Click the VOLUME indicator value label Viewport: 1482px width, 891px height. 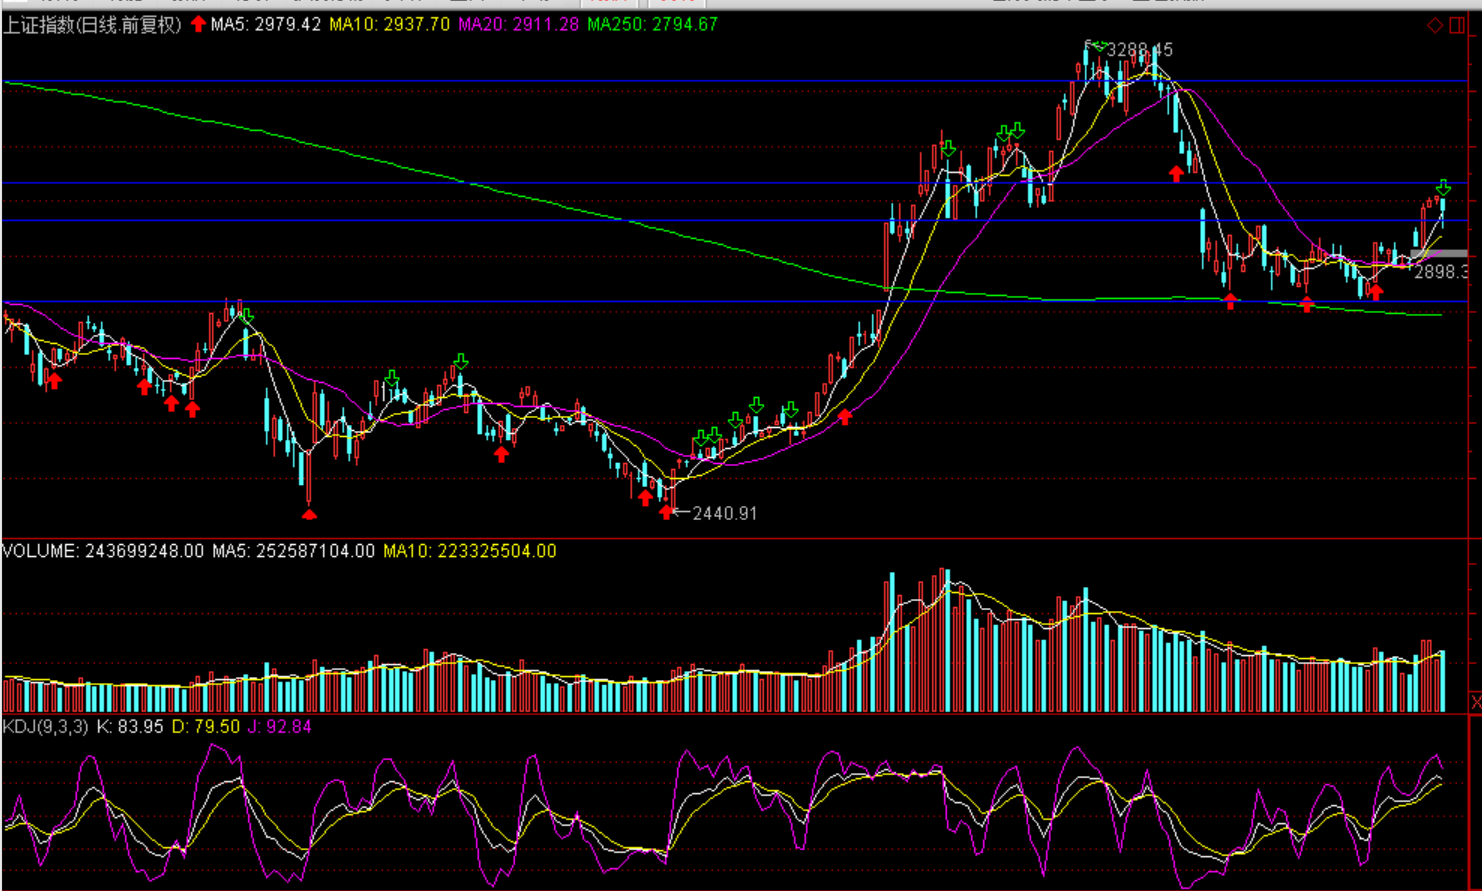pos(103,551)
